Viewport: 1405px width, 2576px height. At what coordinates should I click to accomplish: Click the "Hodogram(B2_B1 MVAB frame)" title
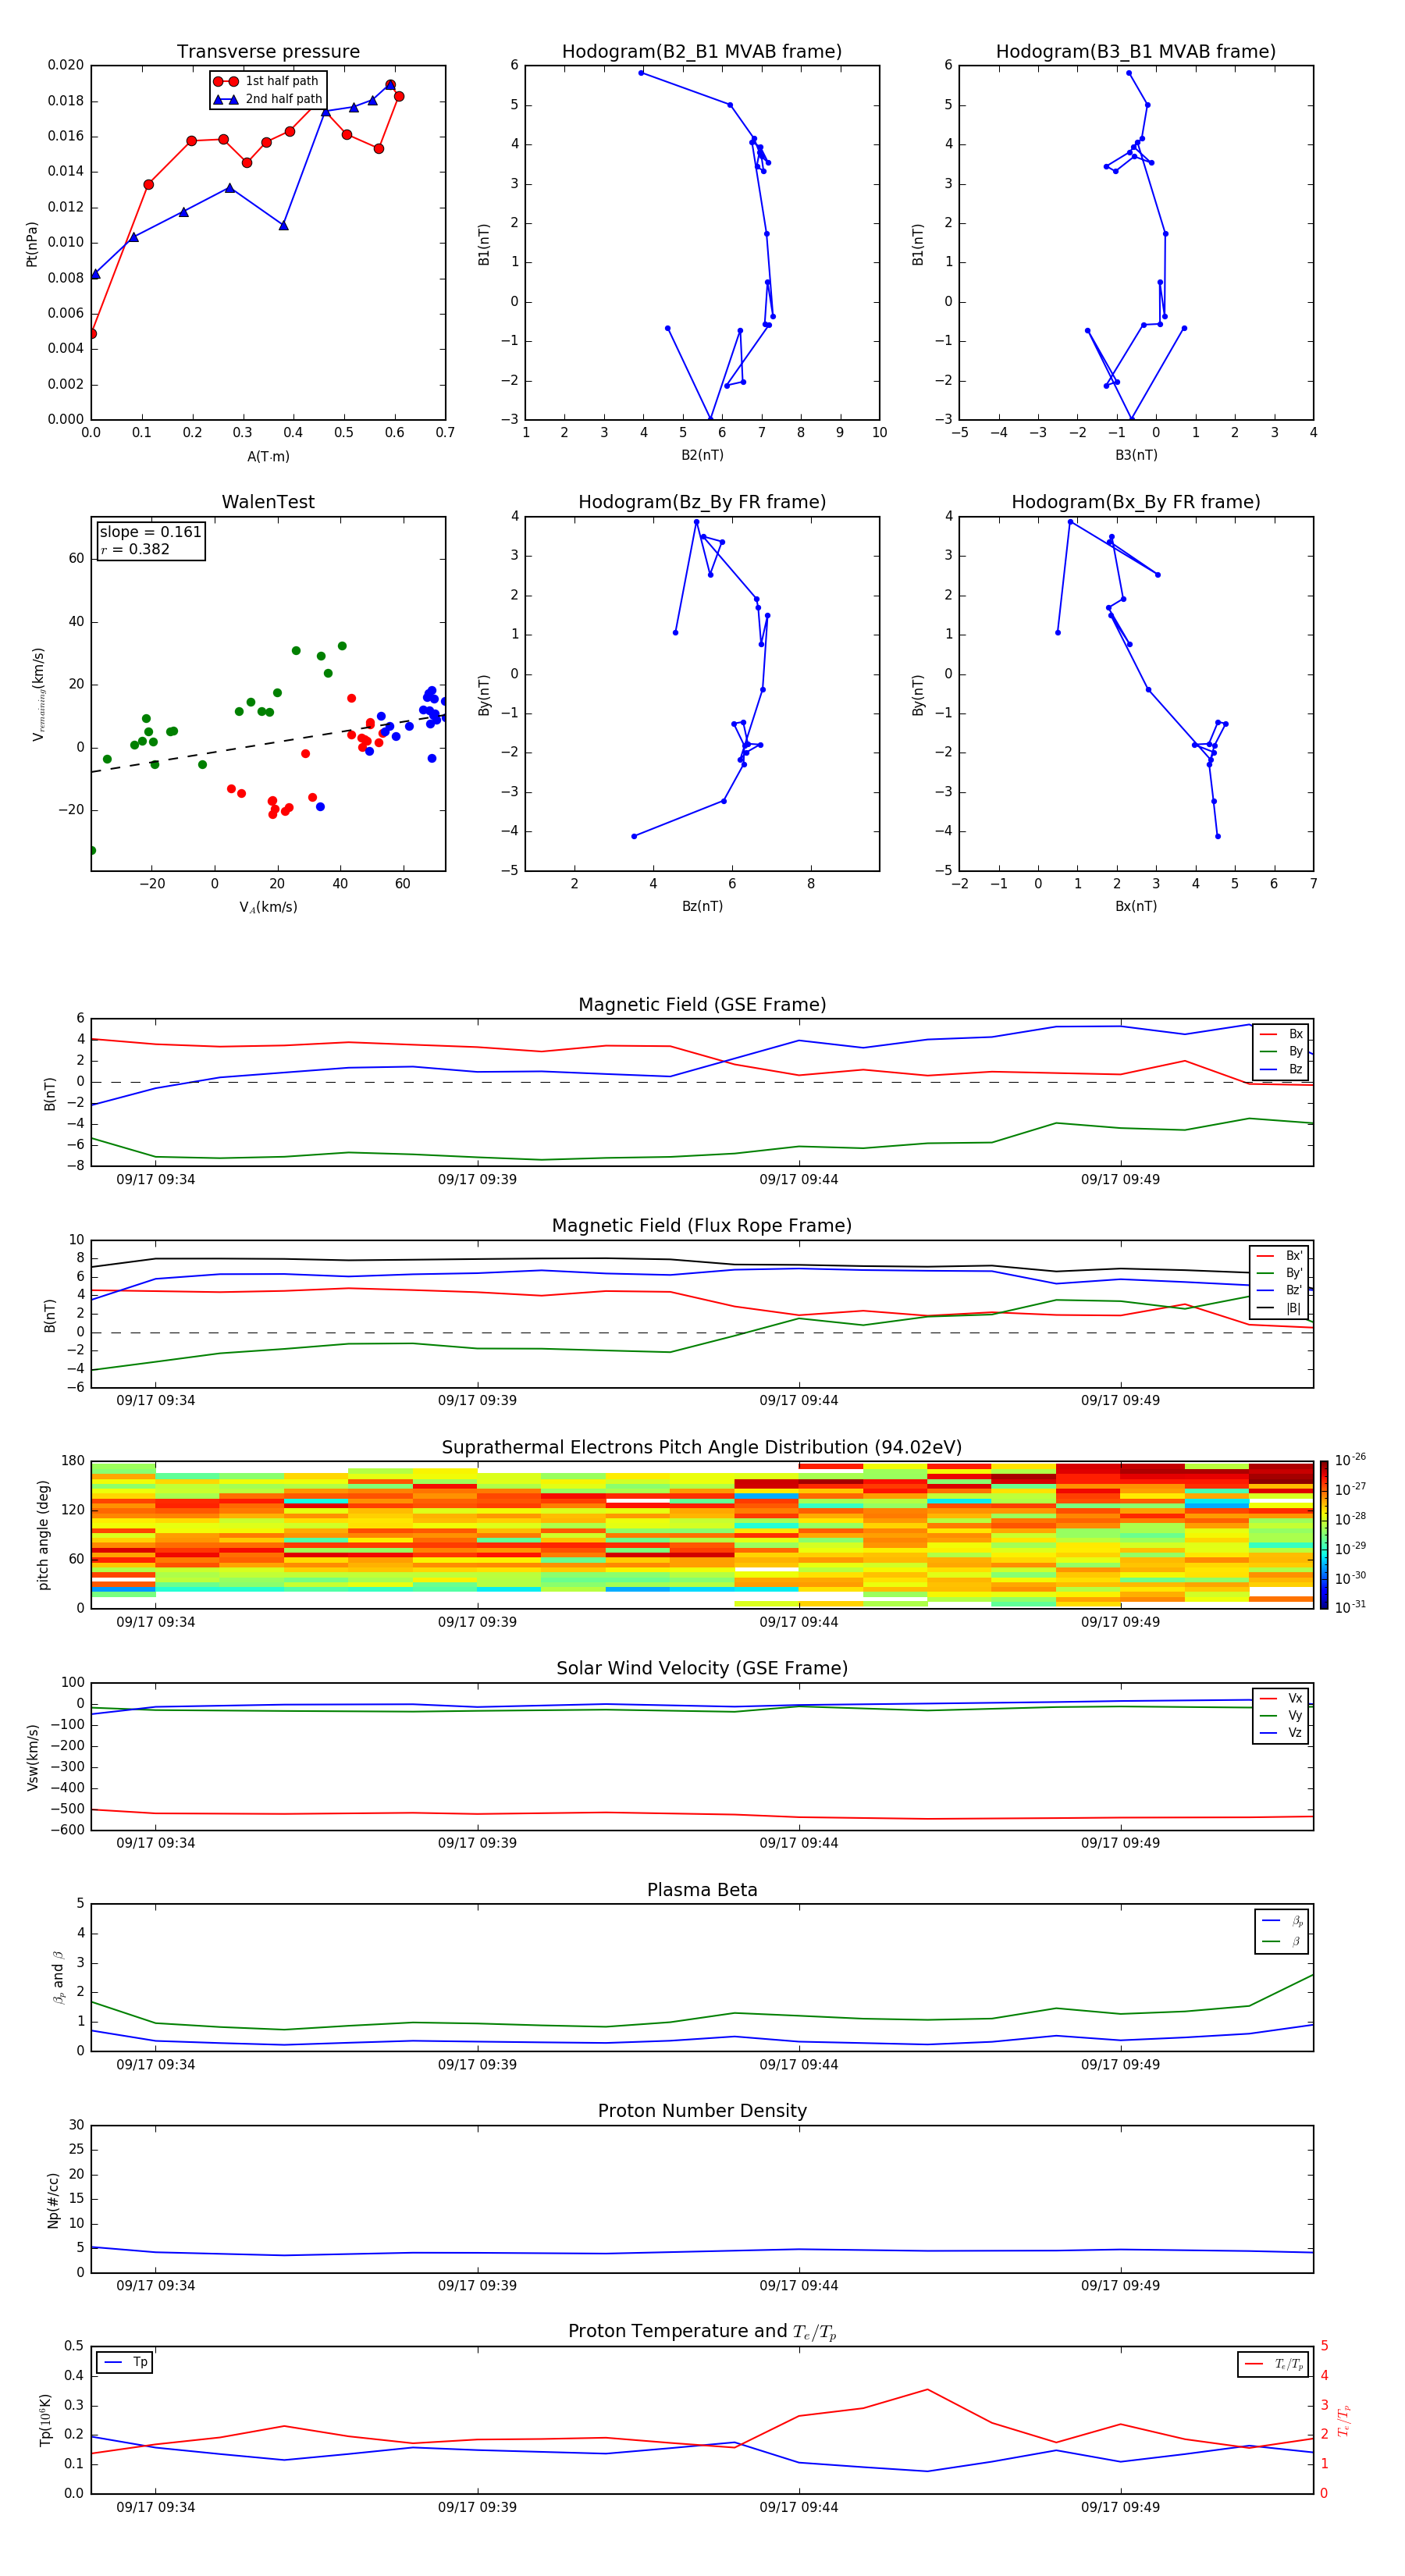point(702,52)
